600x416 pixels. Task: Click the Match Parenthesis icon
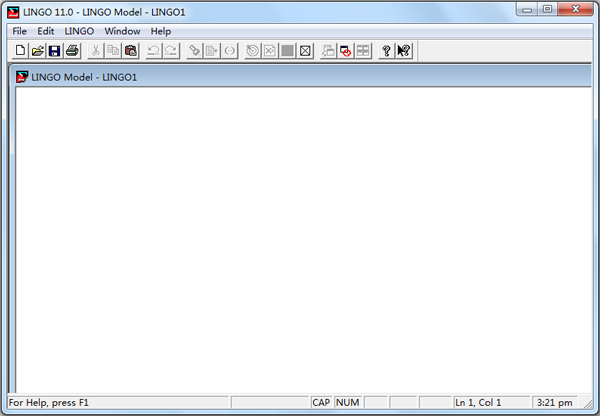(x=230, y=51)
